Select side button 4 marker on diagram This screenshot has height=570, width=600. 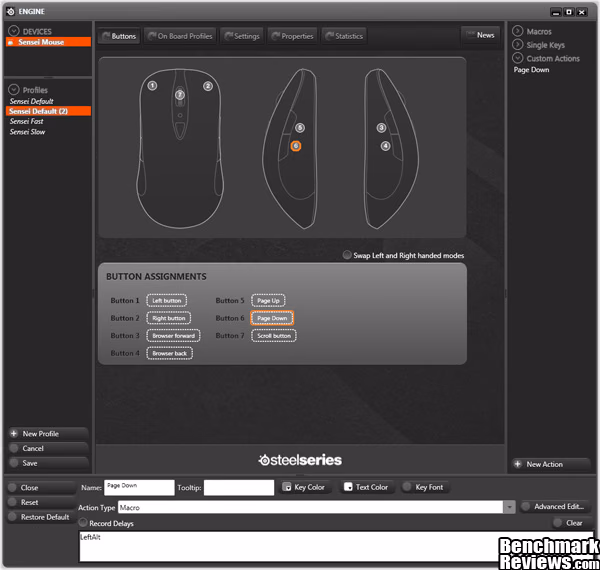385,146
